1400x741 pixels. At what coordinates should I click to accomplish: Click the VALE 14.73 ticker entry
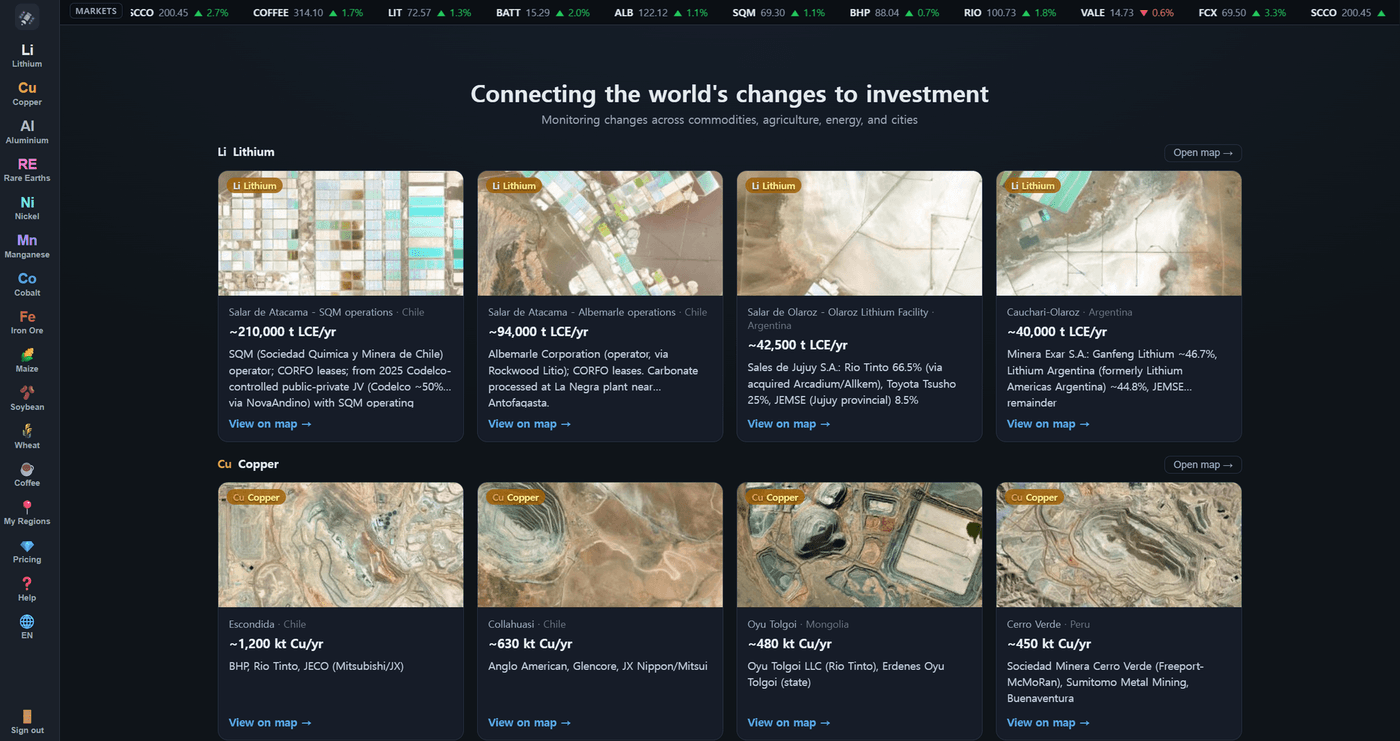1127,13
